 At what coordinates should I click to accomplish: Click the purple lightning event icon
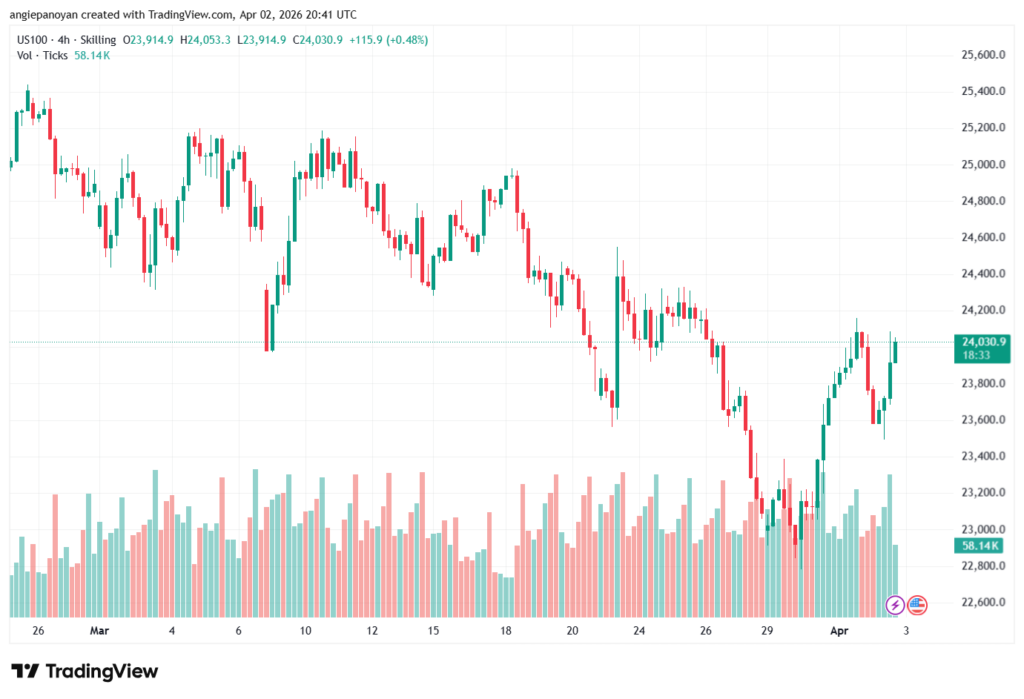896,604
